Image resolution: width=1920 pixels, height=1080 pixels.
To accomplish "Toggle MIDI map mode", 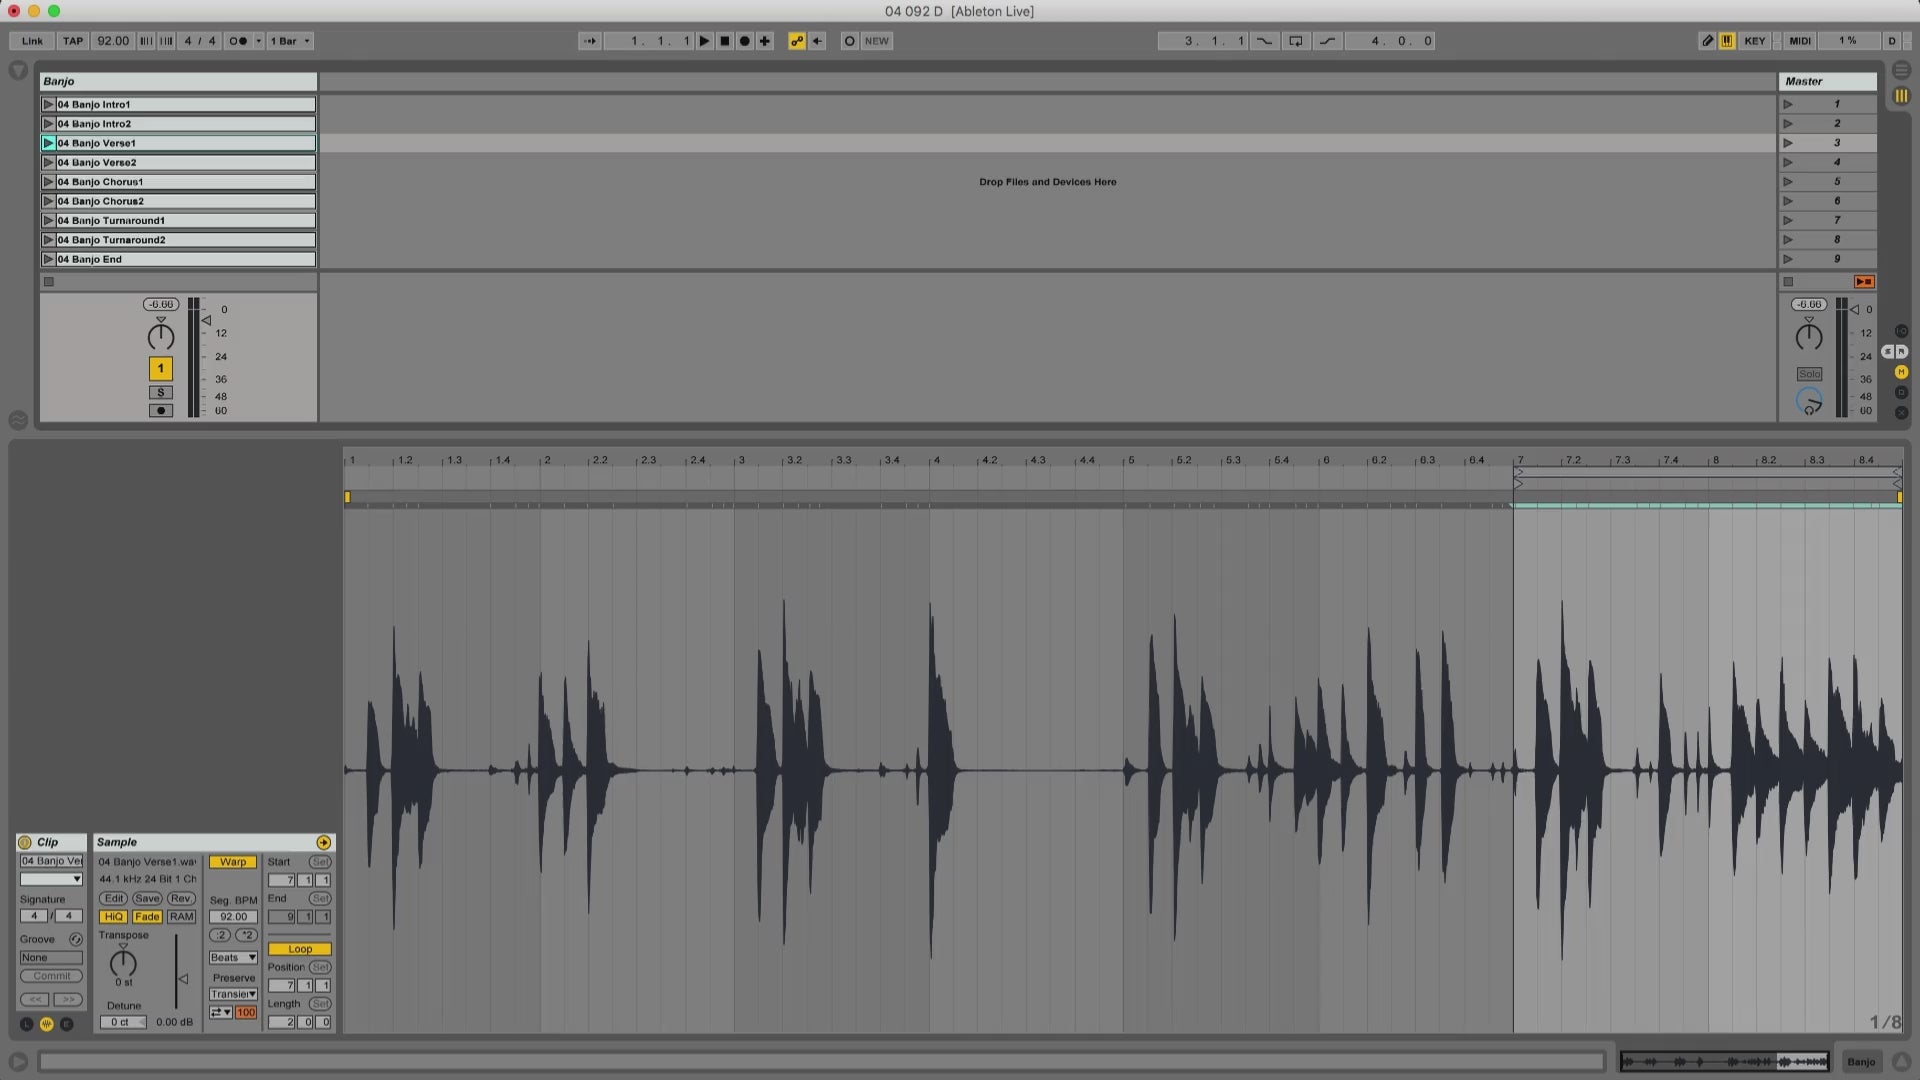I will click(x=1800, y=41).
